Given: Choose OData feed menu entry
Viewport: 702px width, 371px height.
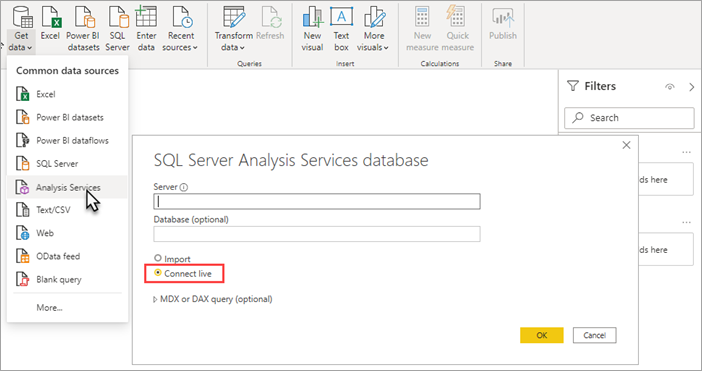Looking at the screenshot, I should pos(67,256).
